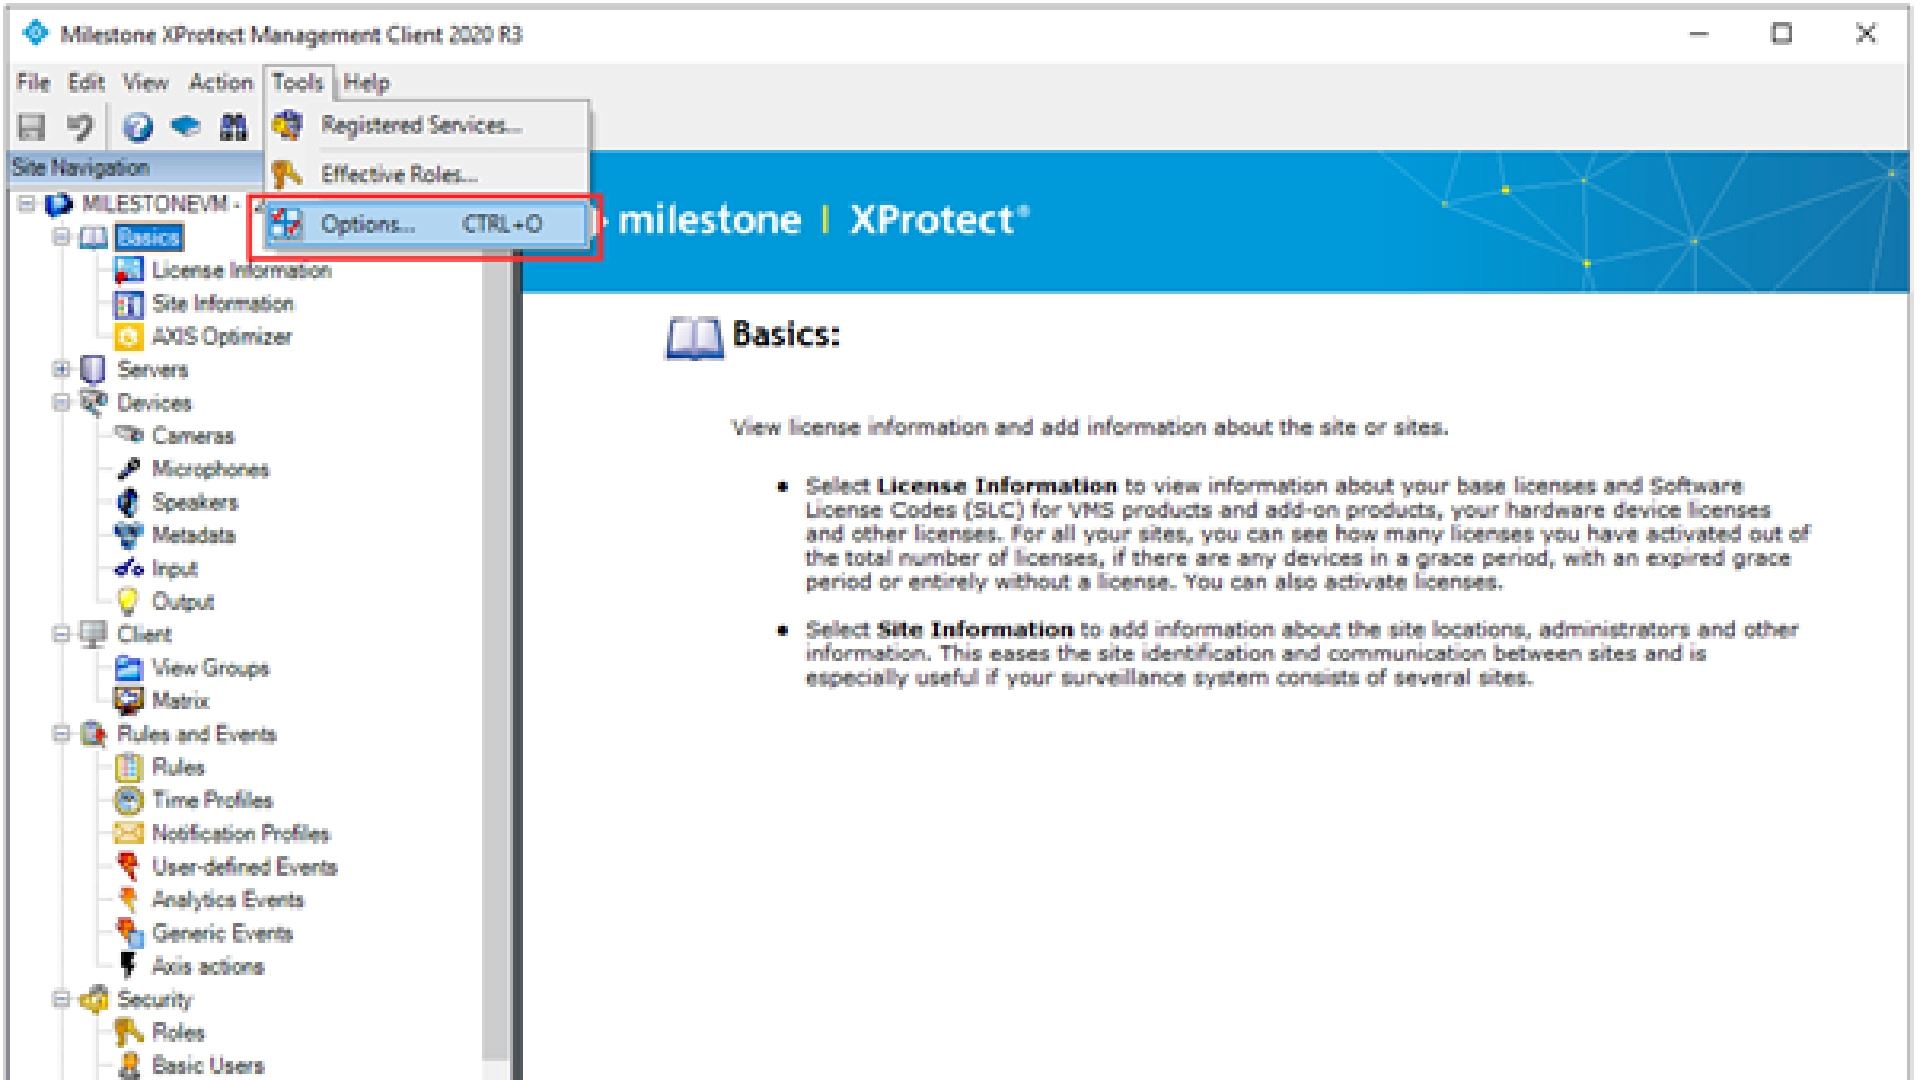Click the View Groups folder icon
This screenshot has width=1920, height=1080.
(128, 668)
